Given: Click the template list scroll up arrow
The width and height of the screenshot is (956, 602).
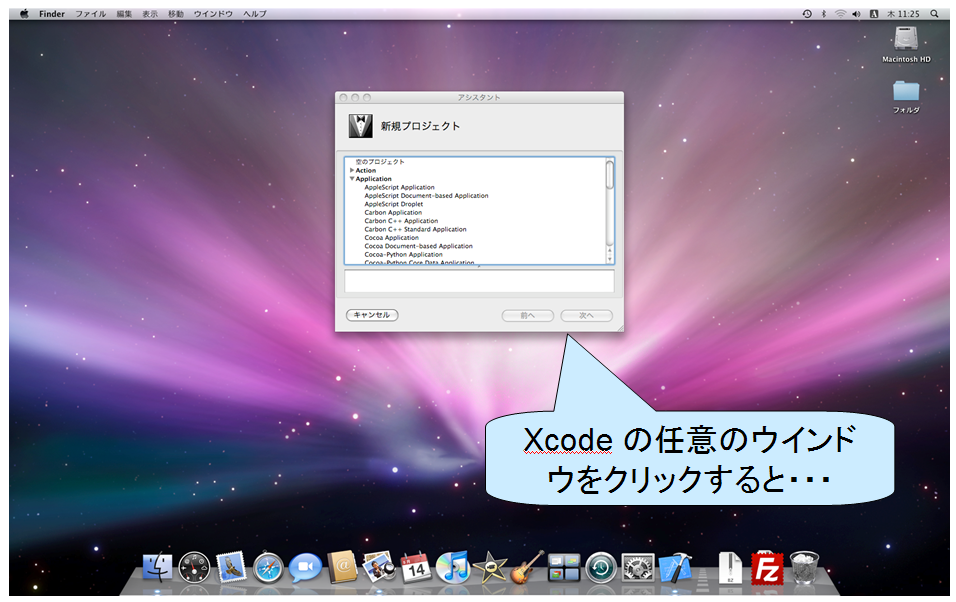Looking at the screenshot, I should point(610,250).
